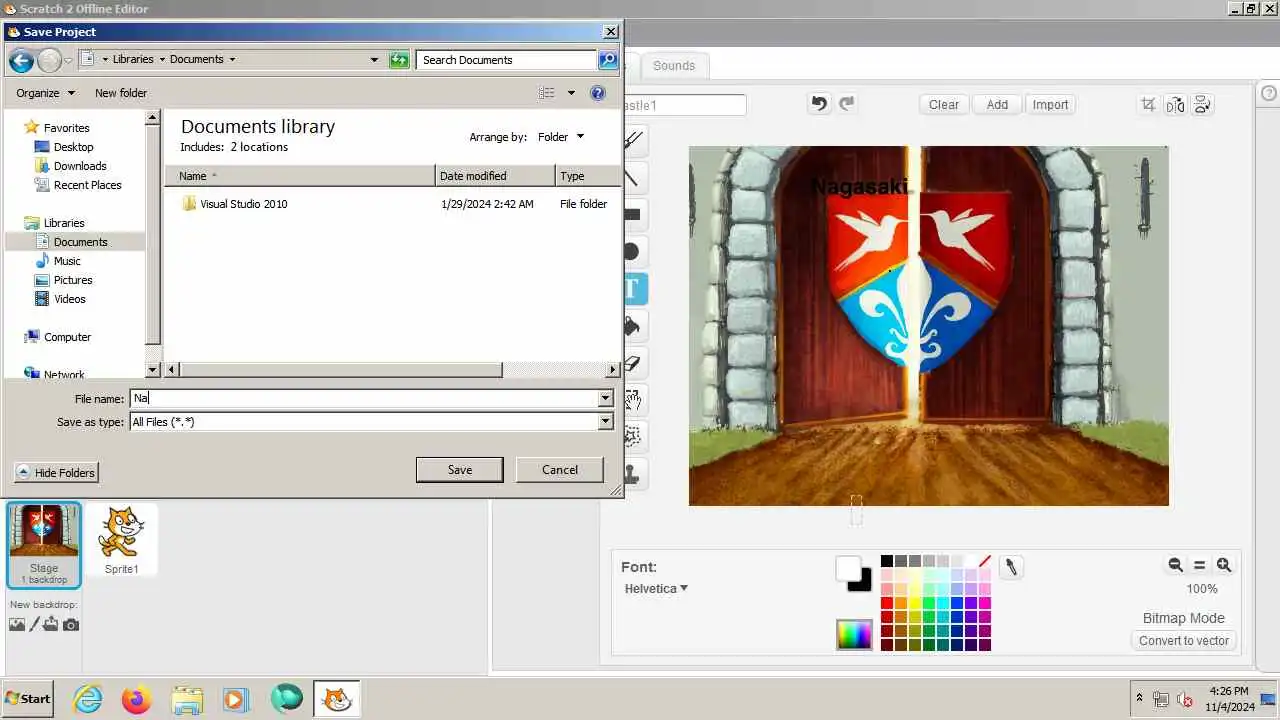Open recent pages dropdown next to Forward
1280x720 pixels.
click(x=68, y=60)
